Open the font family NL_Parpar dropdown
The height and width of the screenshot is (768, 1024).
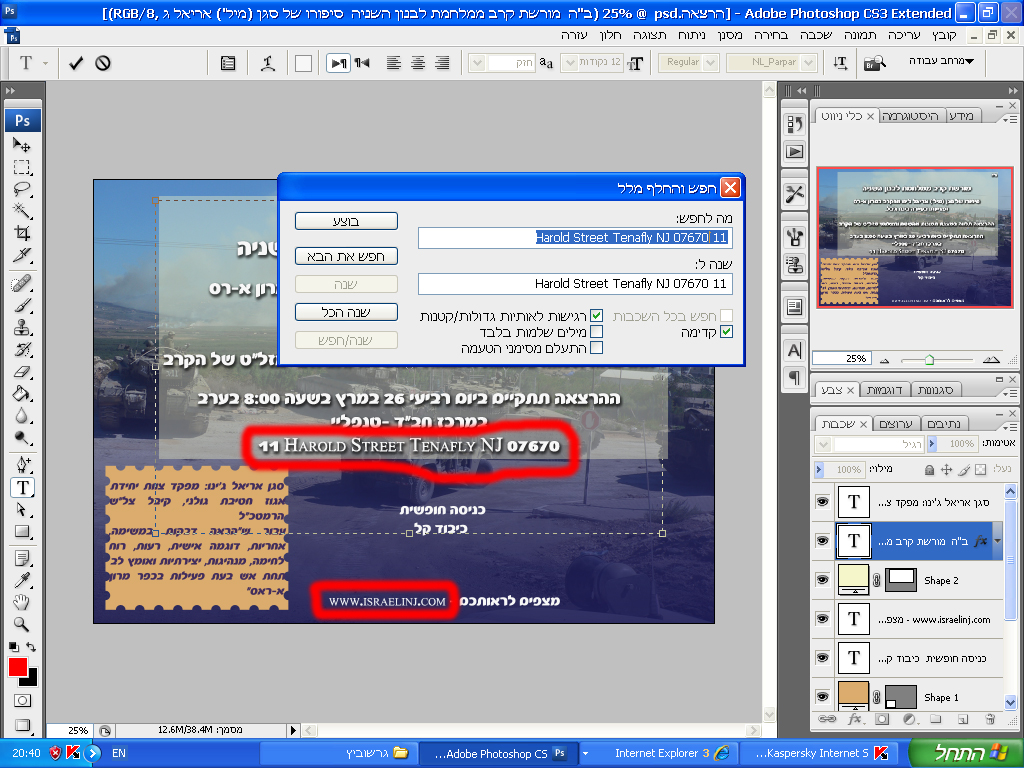tap(809, 63)
